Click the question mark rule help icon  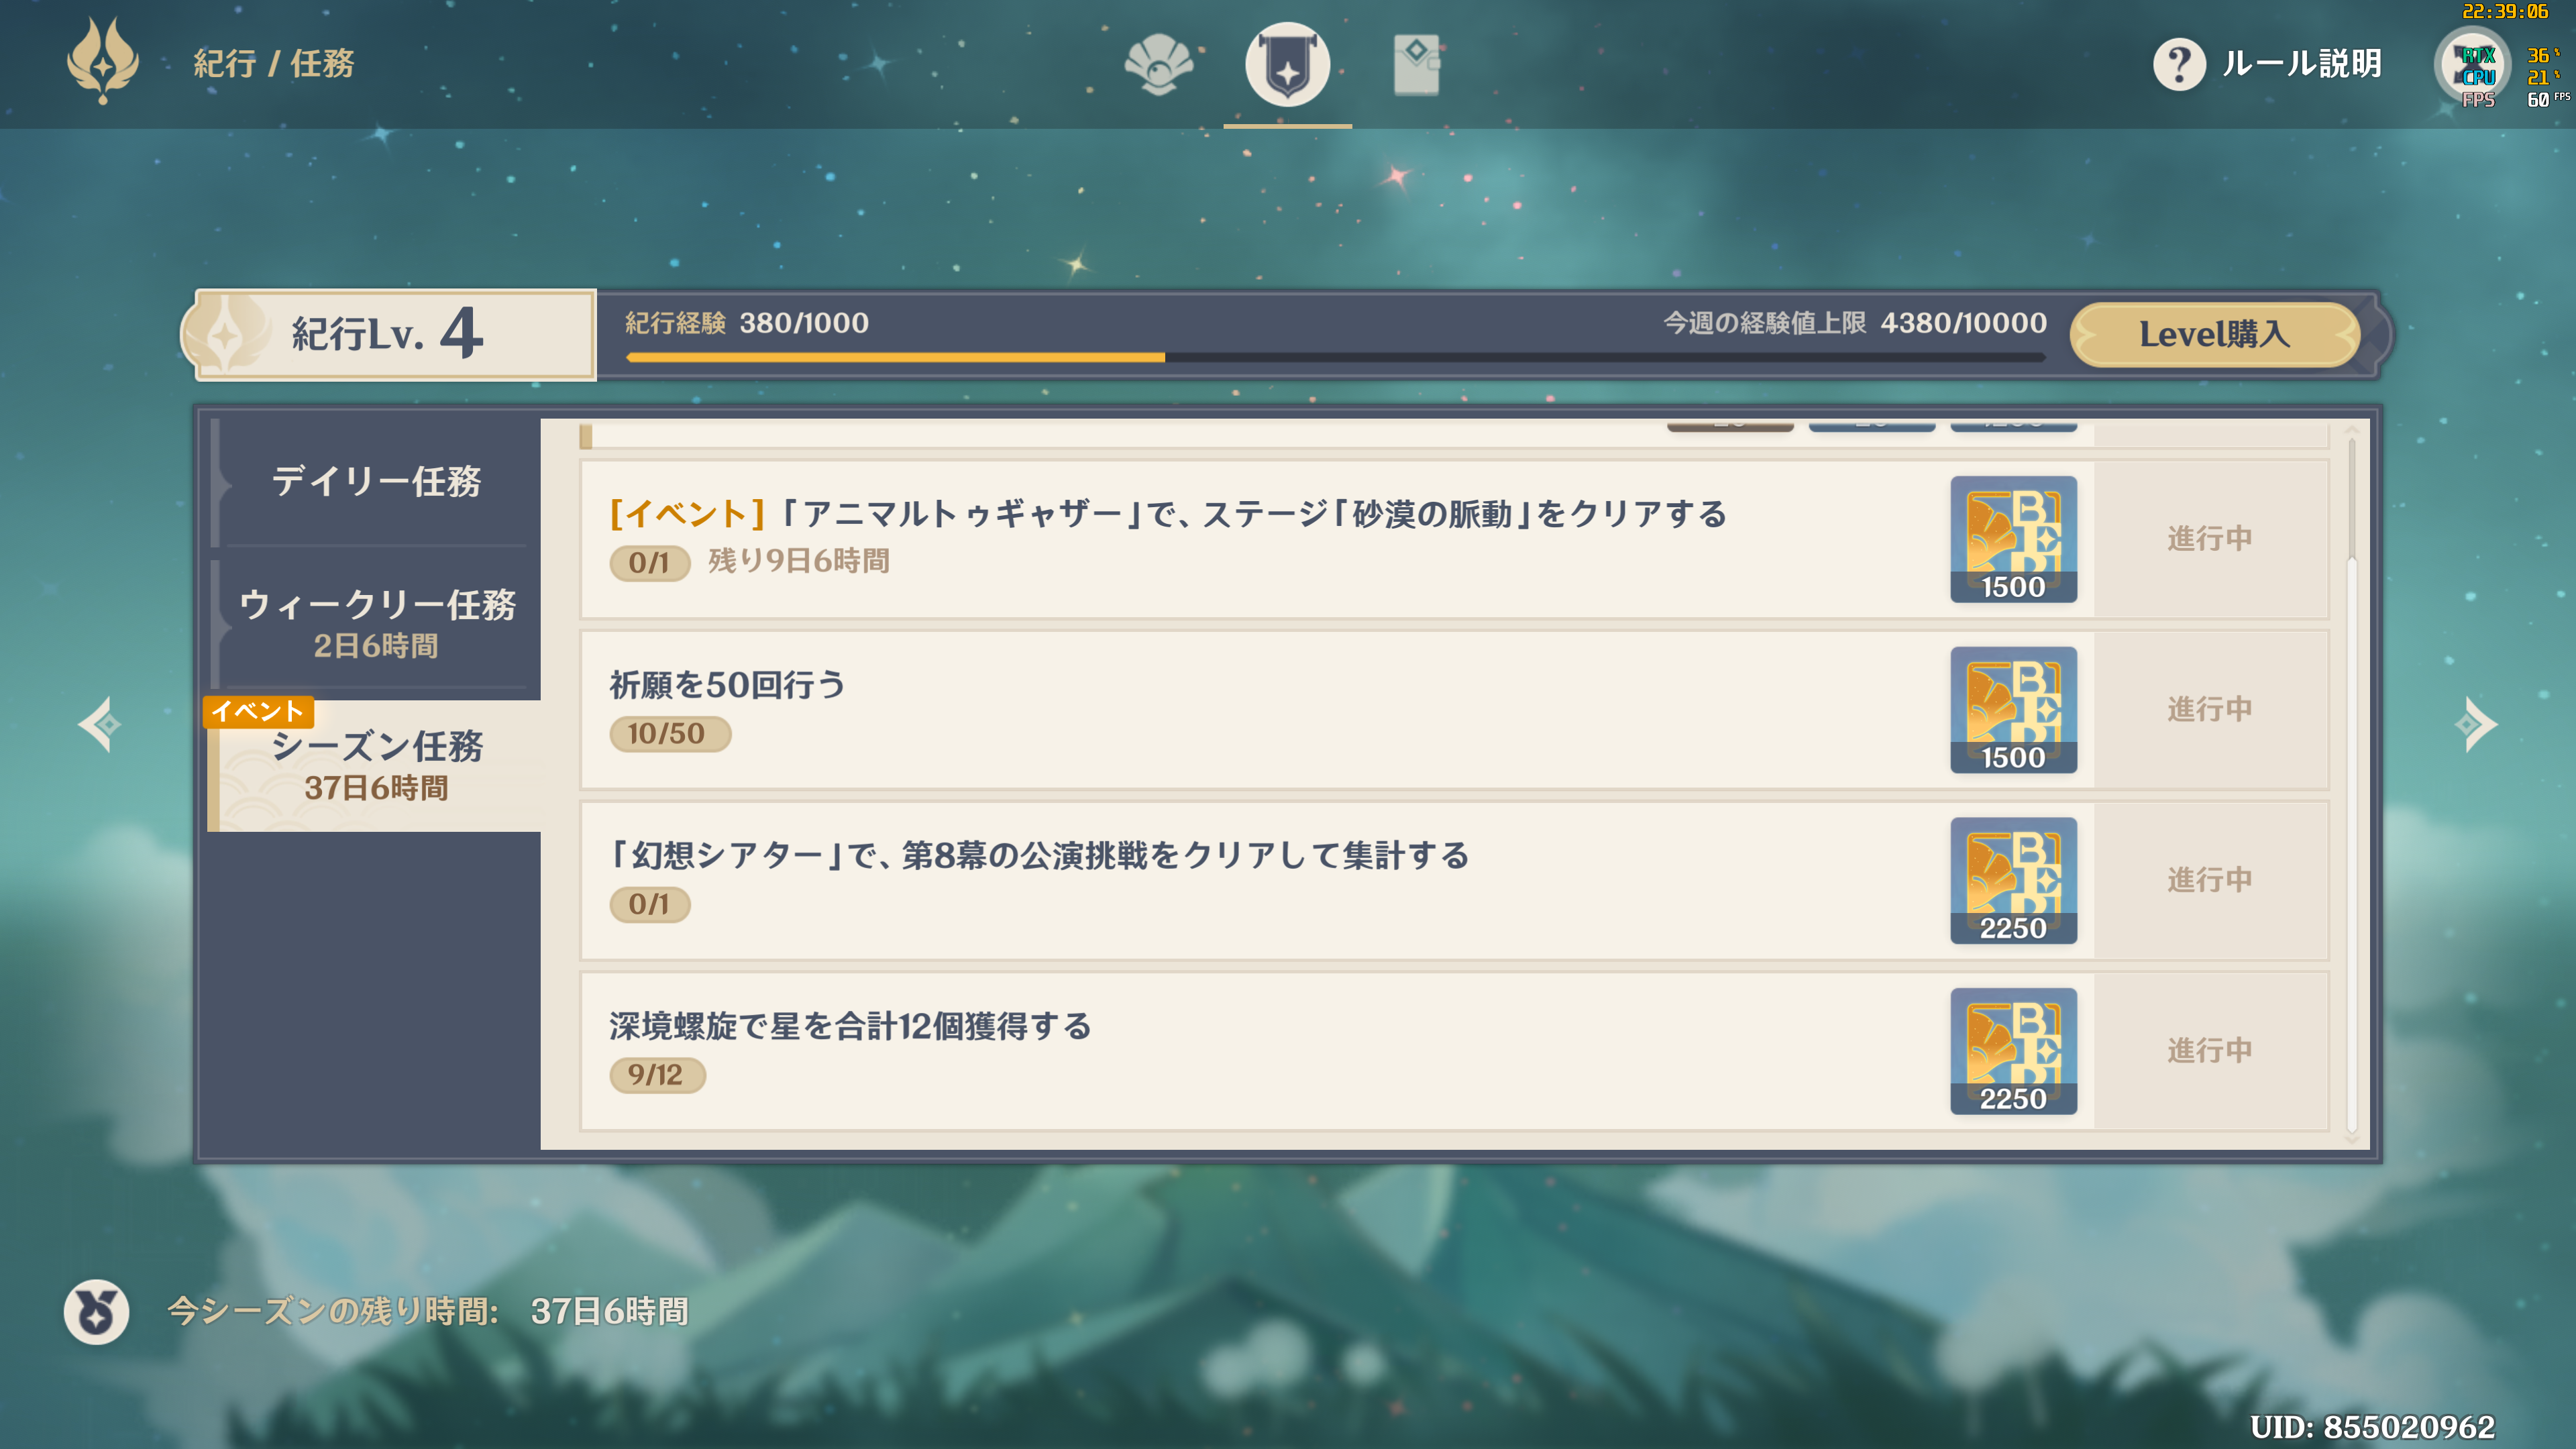click(2179, 65)
